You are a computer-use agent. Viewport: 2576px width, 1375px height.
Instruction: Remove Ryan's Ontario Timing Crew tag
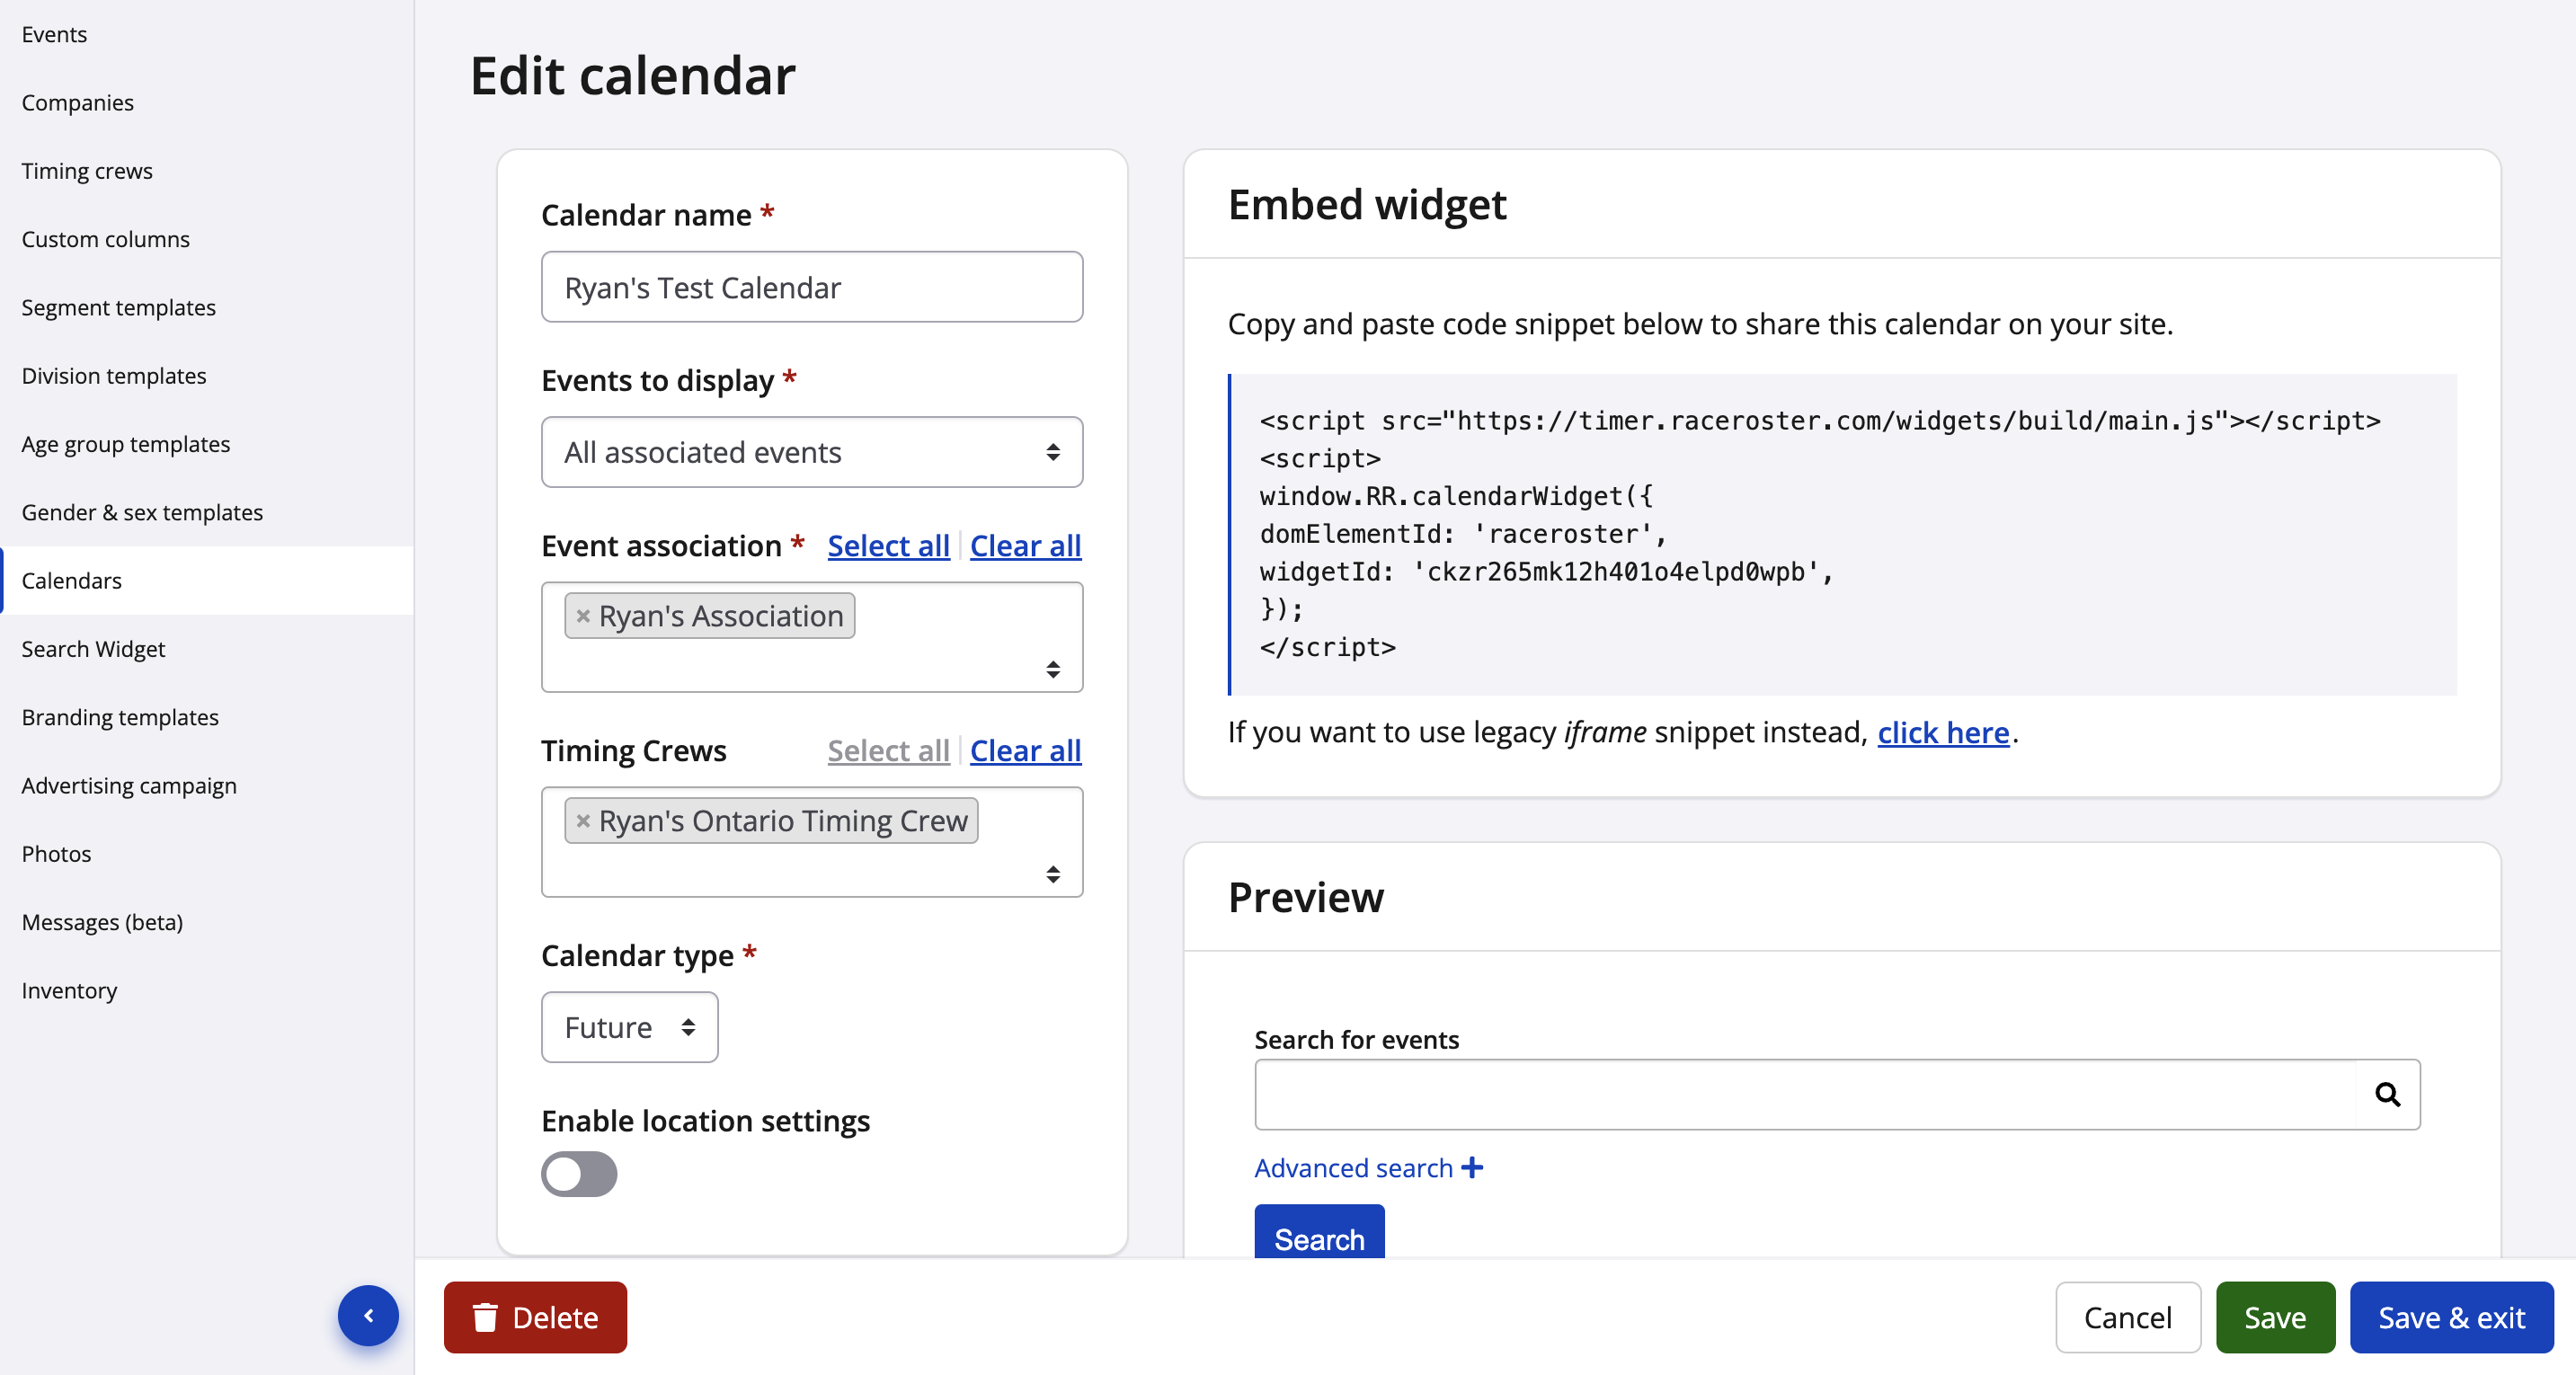[x=583, y=821]
